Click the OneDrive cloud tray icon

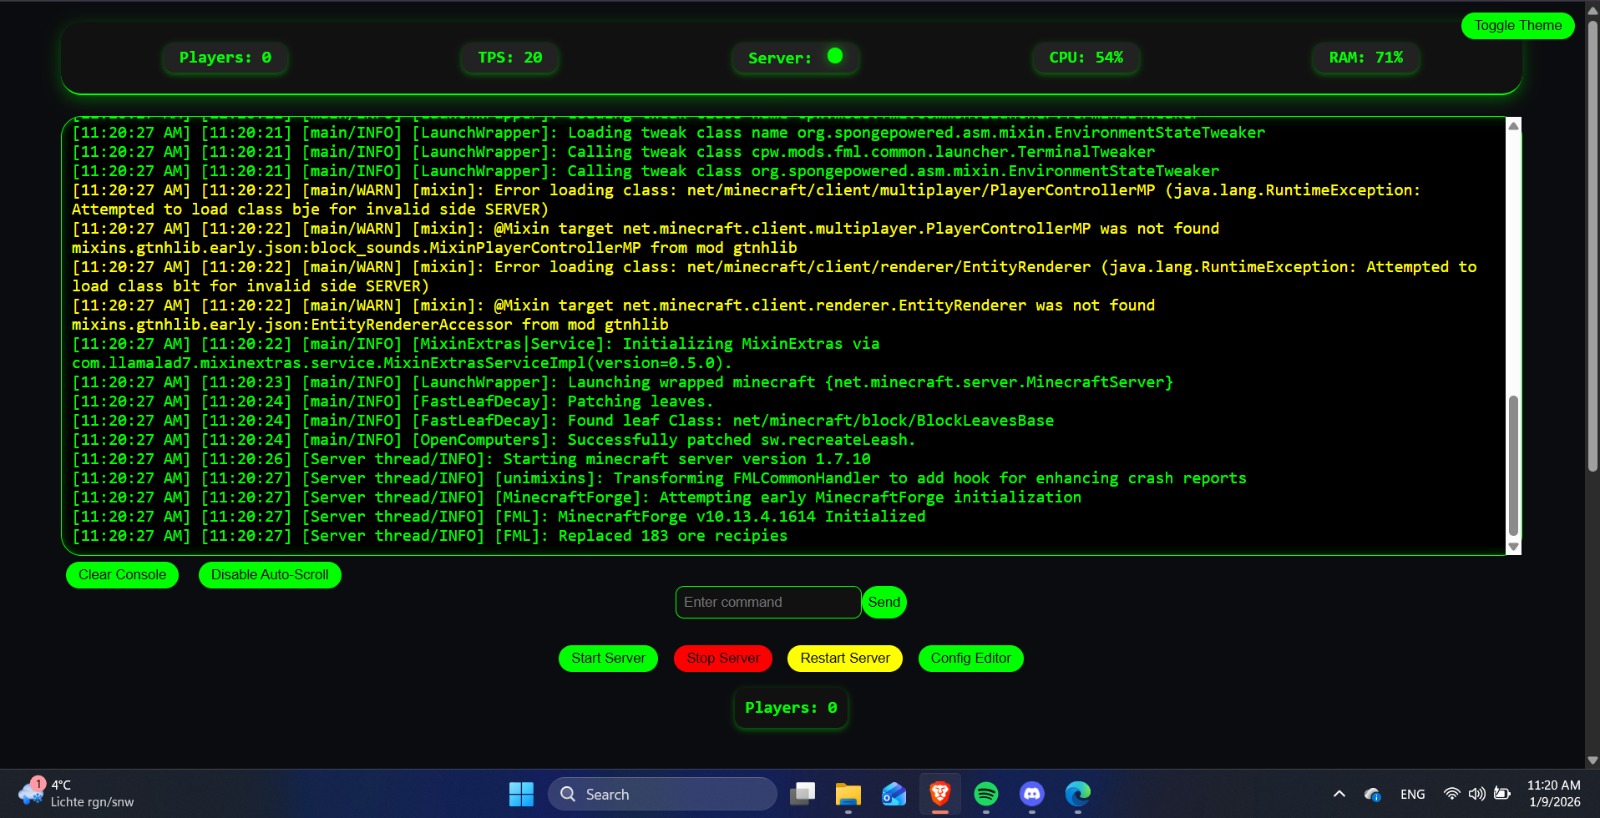(x=1372, y=794)
